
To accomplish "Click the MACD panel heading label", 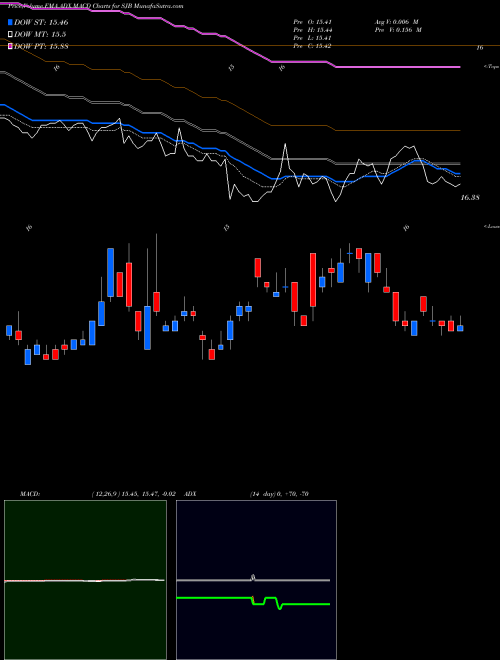I will coord(30,494).
